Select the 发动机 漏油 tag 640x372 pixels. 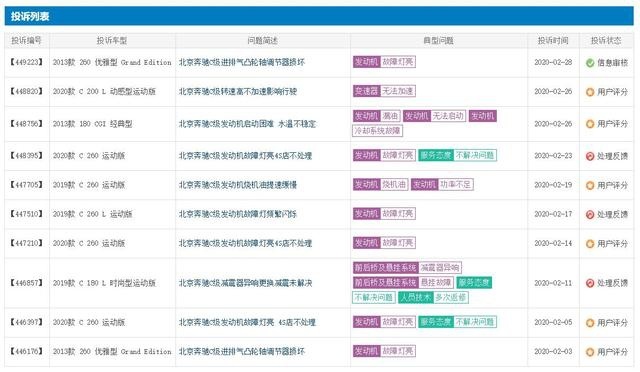point(377,116)
